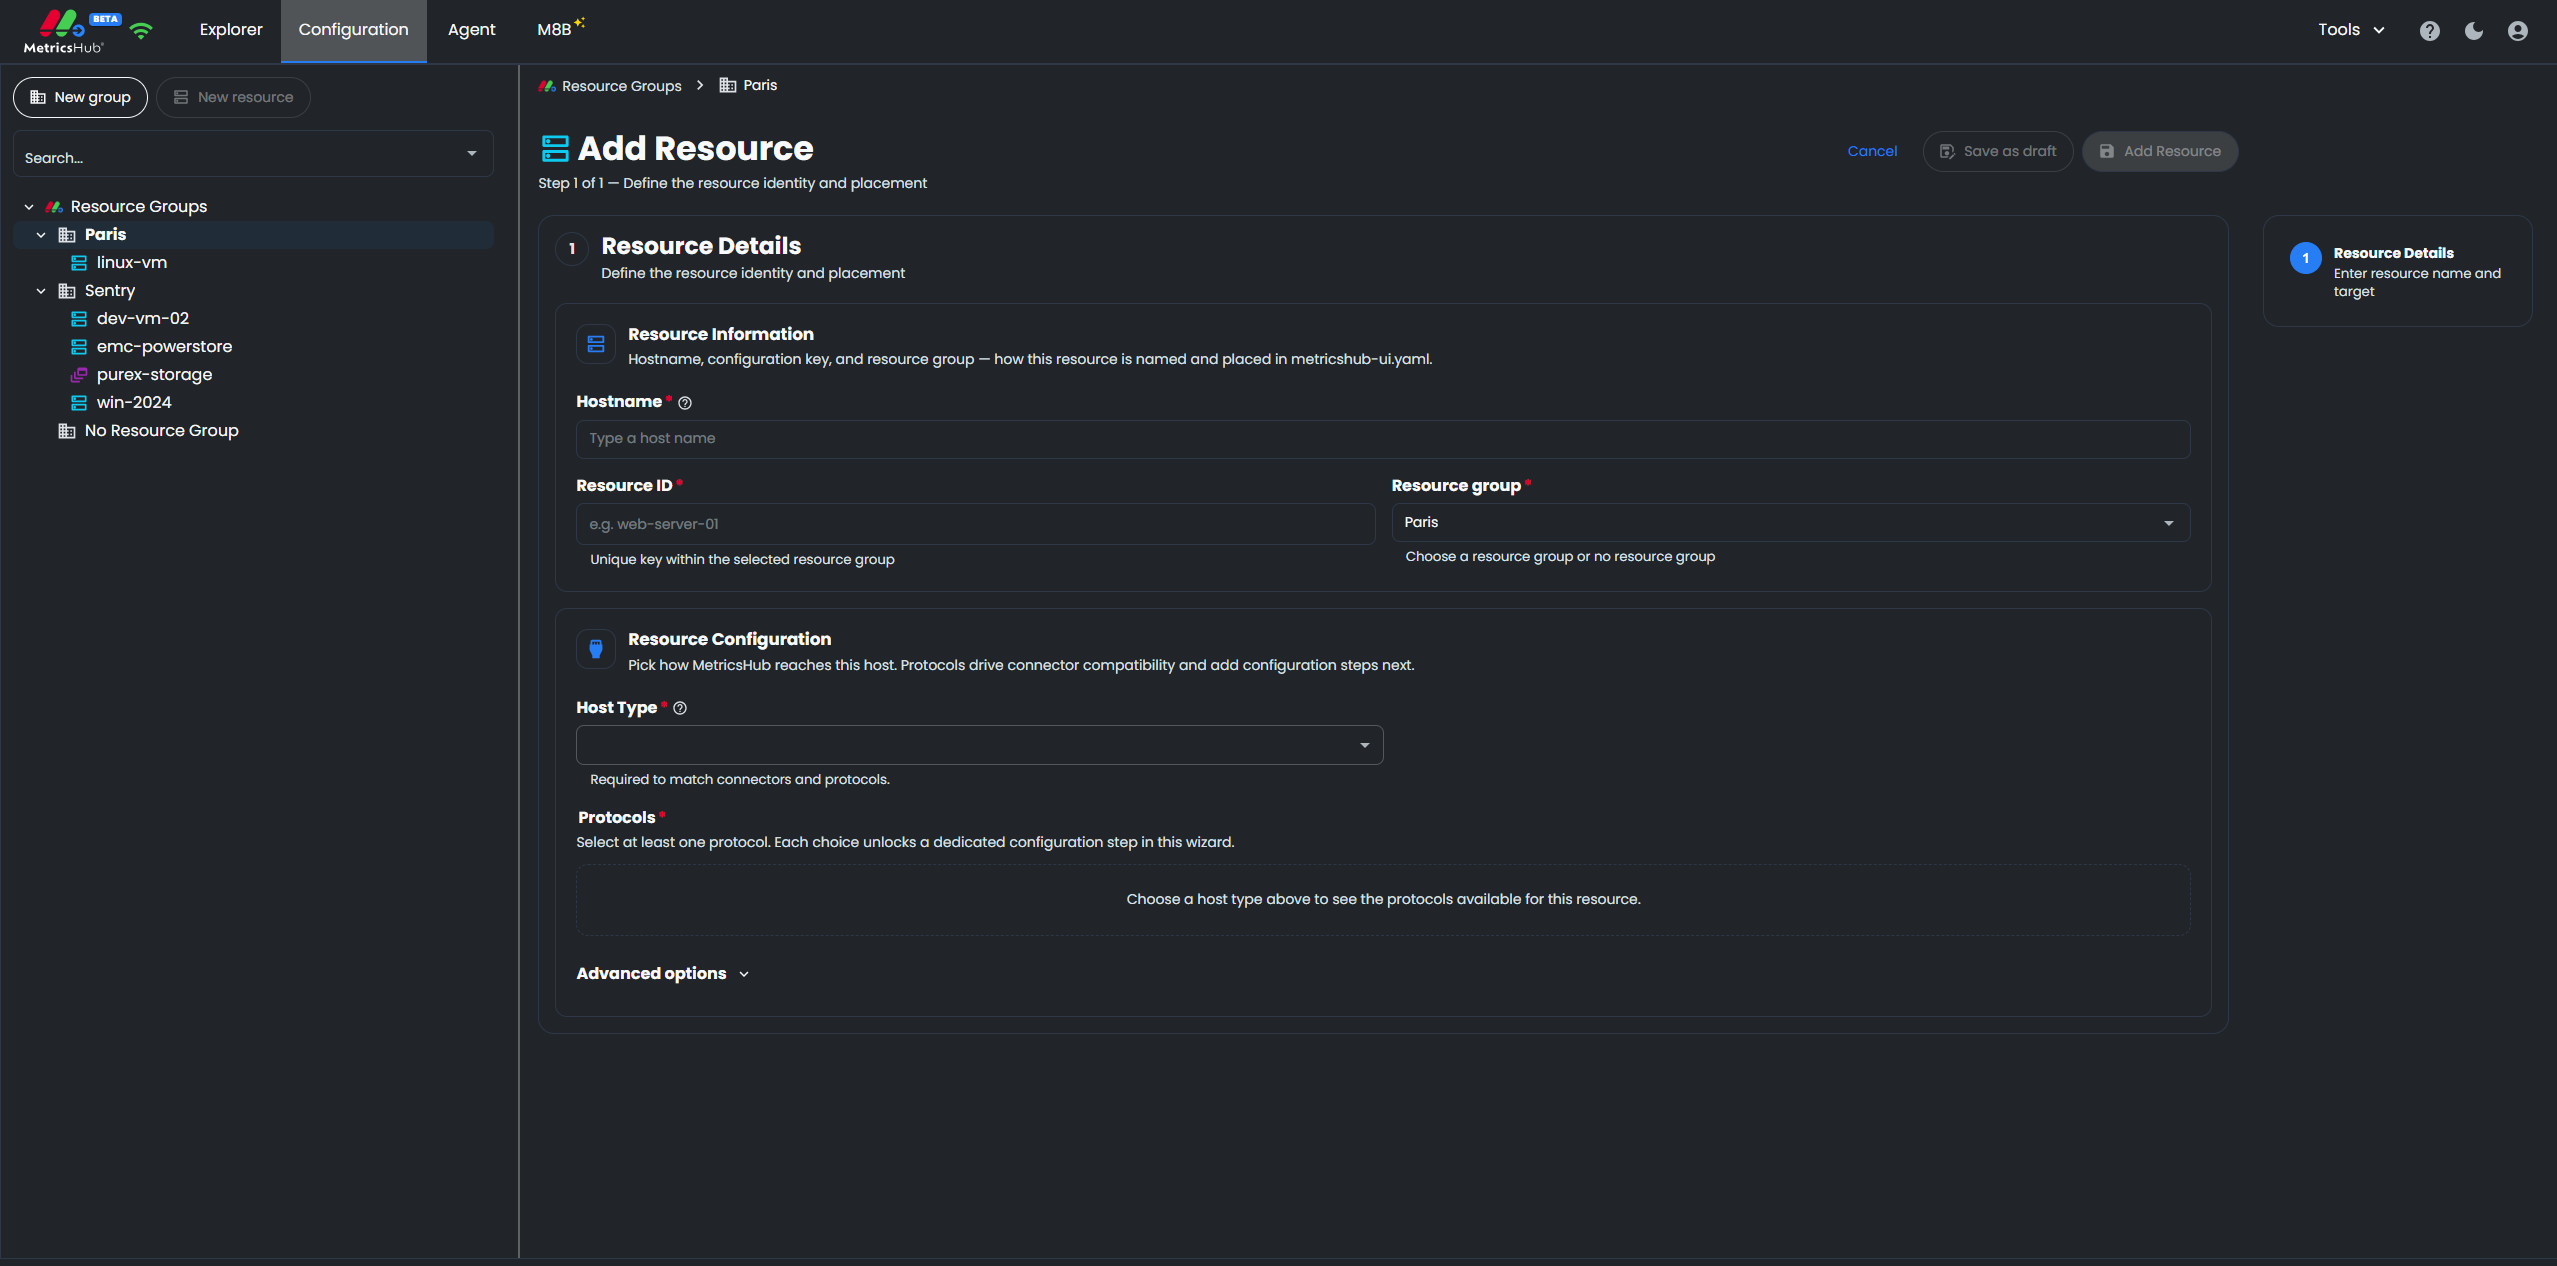Click the Host Type help info icon

coord(680,708)
